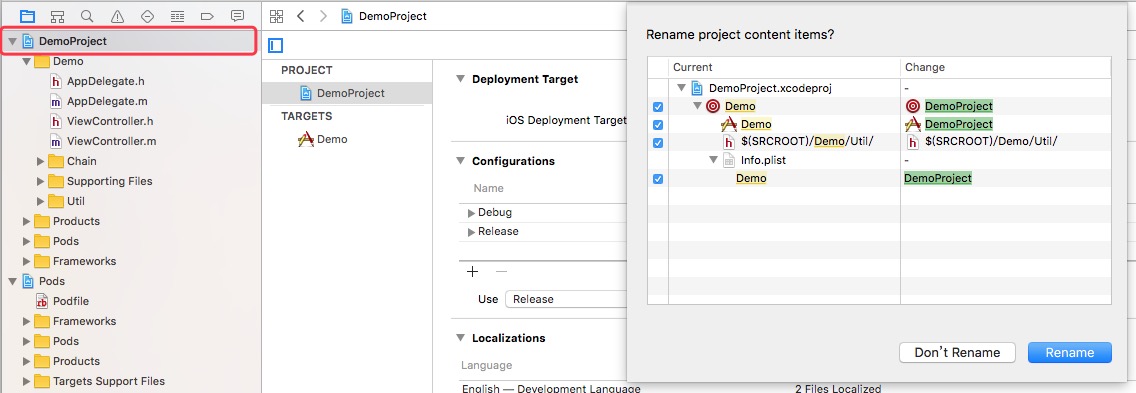This screenshot has height=393, width=1136.
Task: Open the Issue navigator warning icon
Action: click(117, 16)
